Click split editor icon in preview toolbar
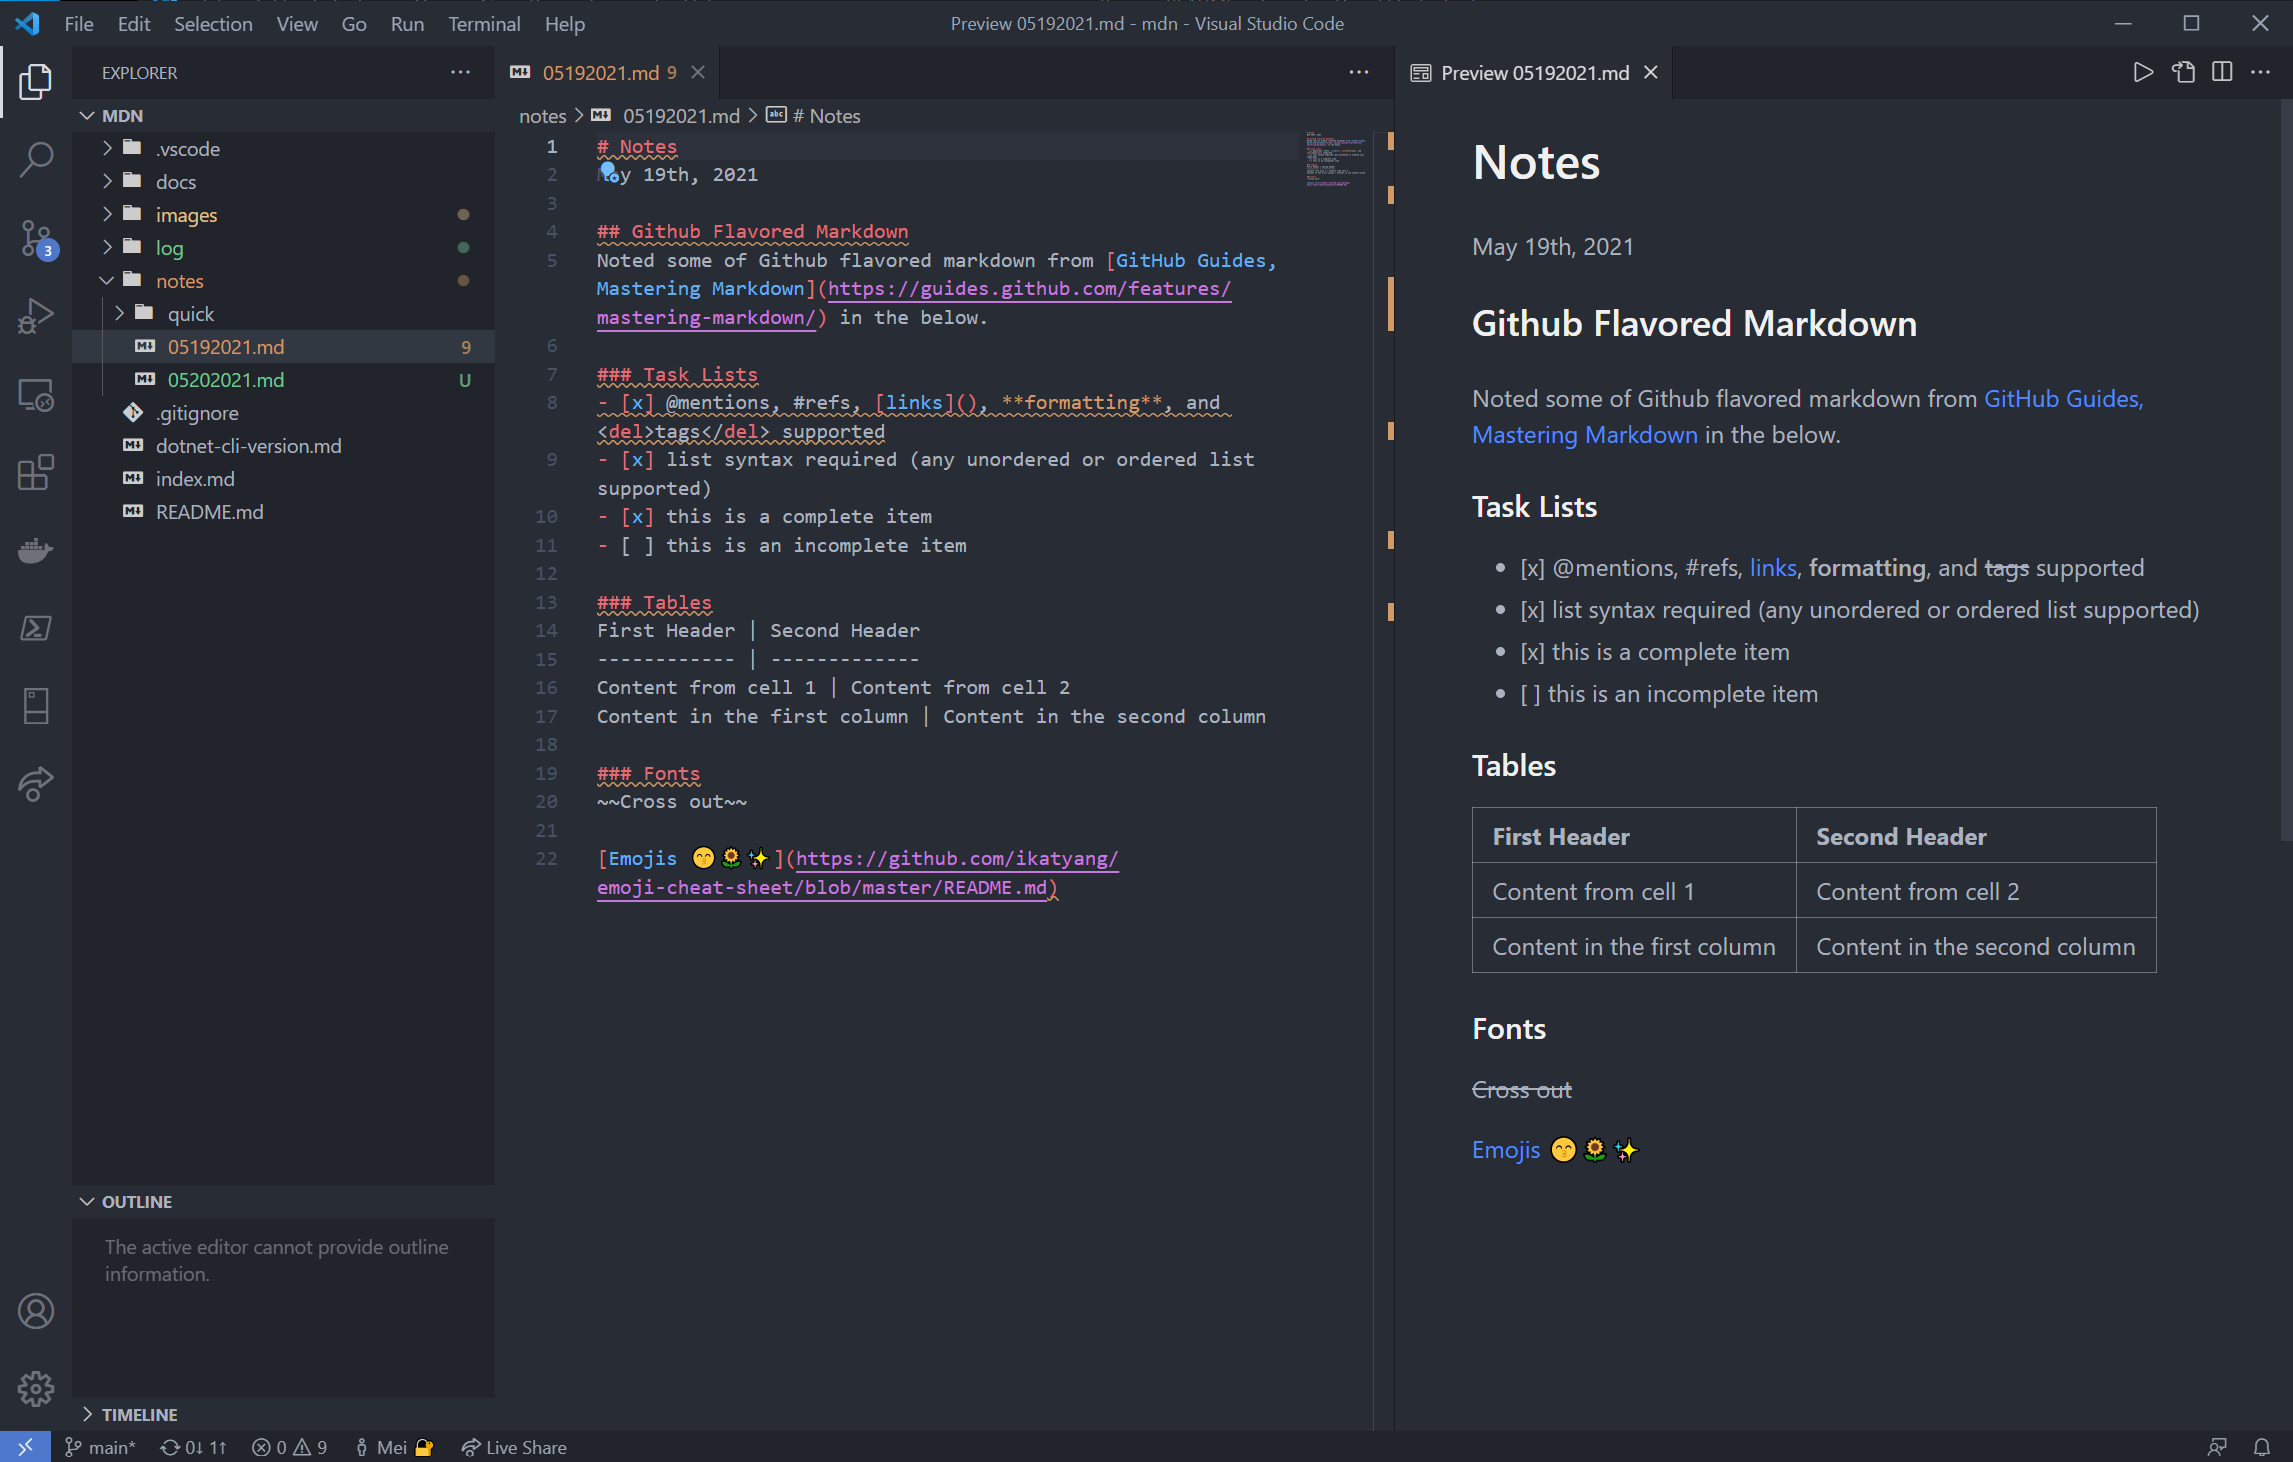Screen dimensions: 2293x1462 2222,72
